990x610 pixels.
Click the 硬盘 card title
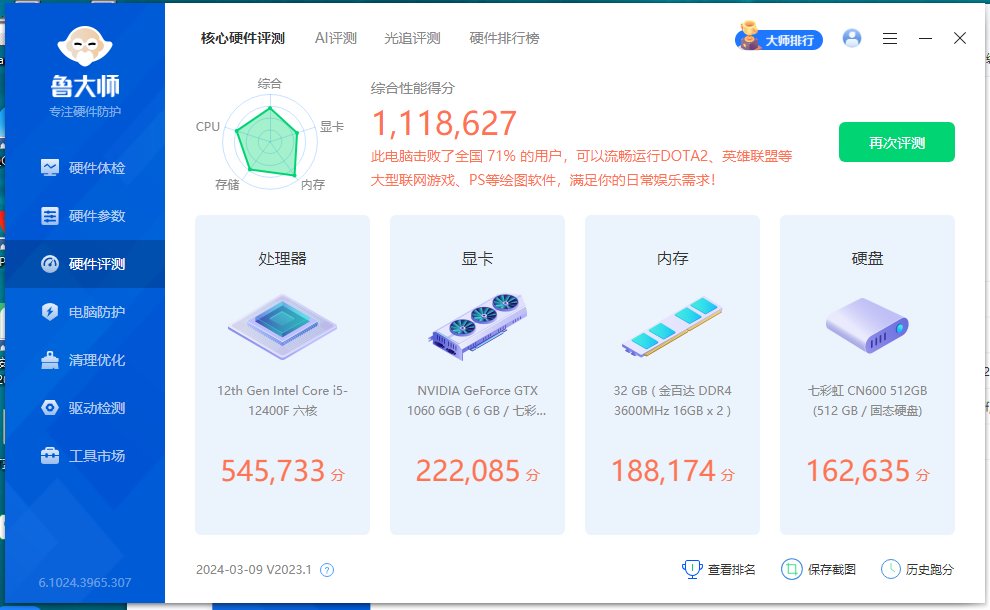coord(868,258)
